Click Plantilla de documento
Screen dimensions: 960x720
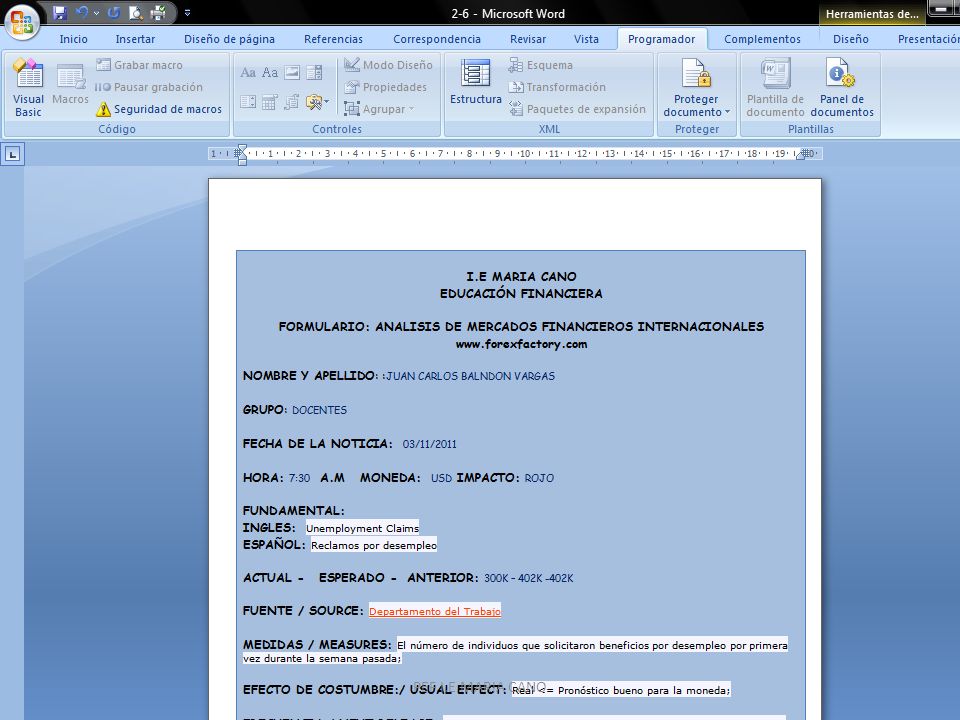coord(775,87)
